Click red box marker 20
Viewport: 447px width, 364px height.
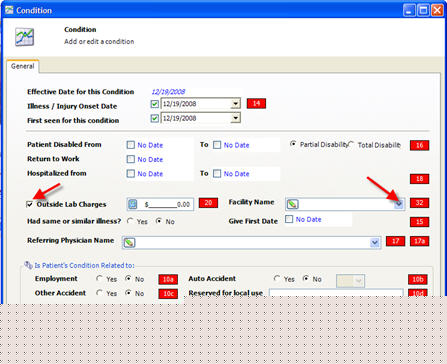(x=208, y=203)
